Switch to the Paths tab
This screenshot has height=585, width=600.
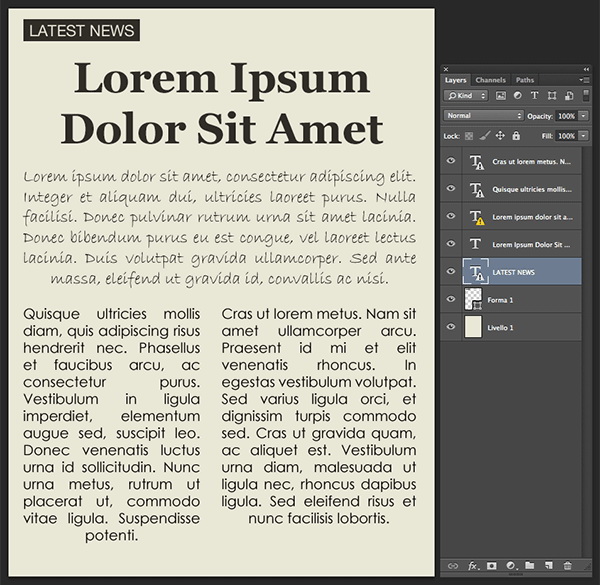525,80
